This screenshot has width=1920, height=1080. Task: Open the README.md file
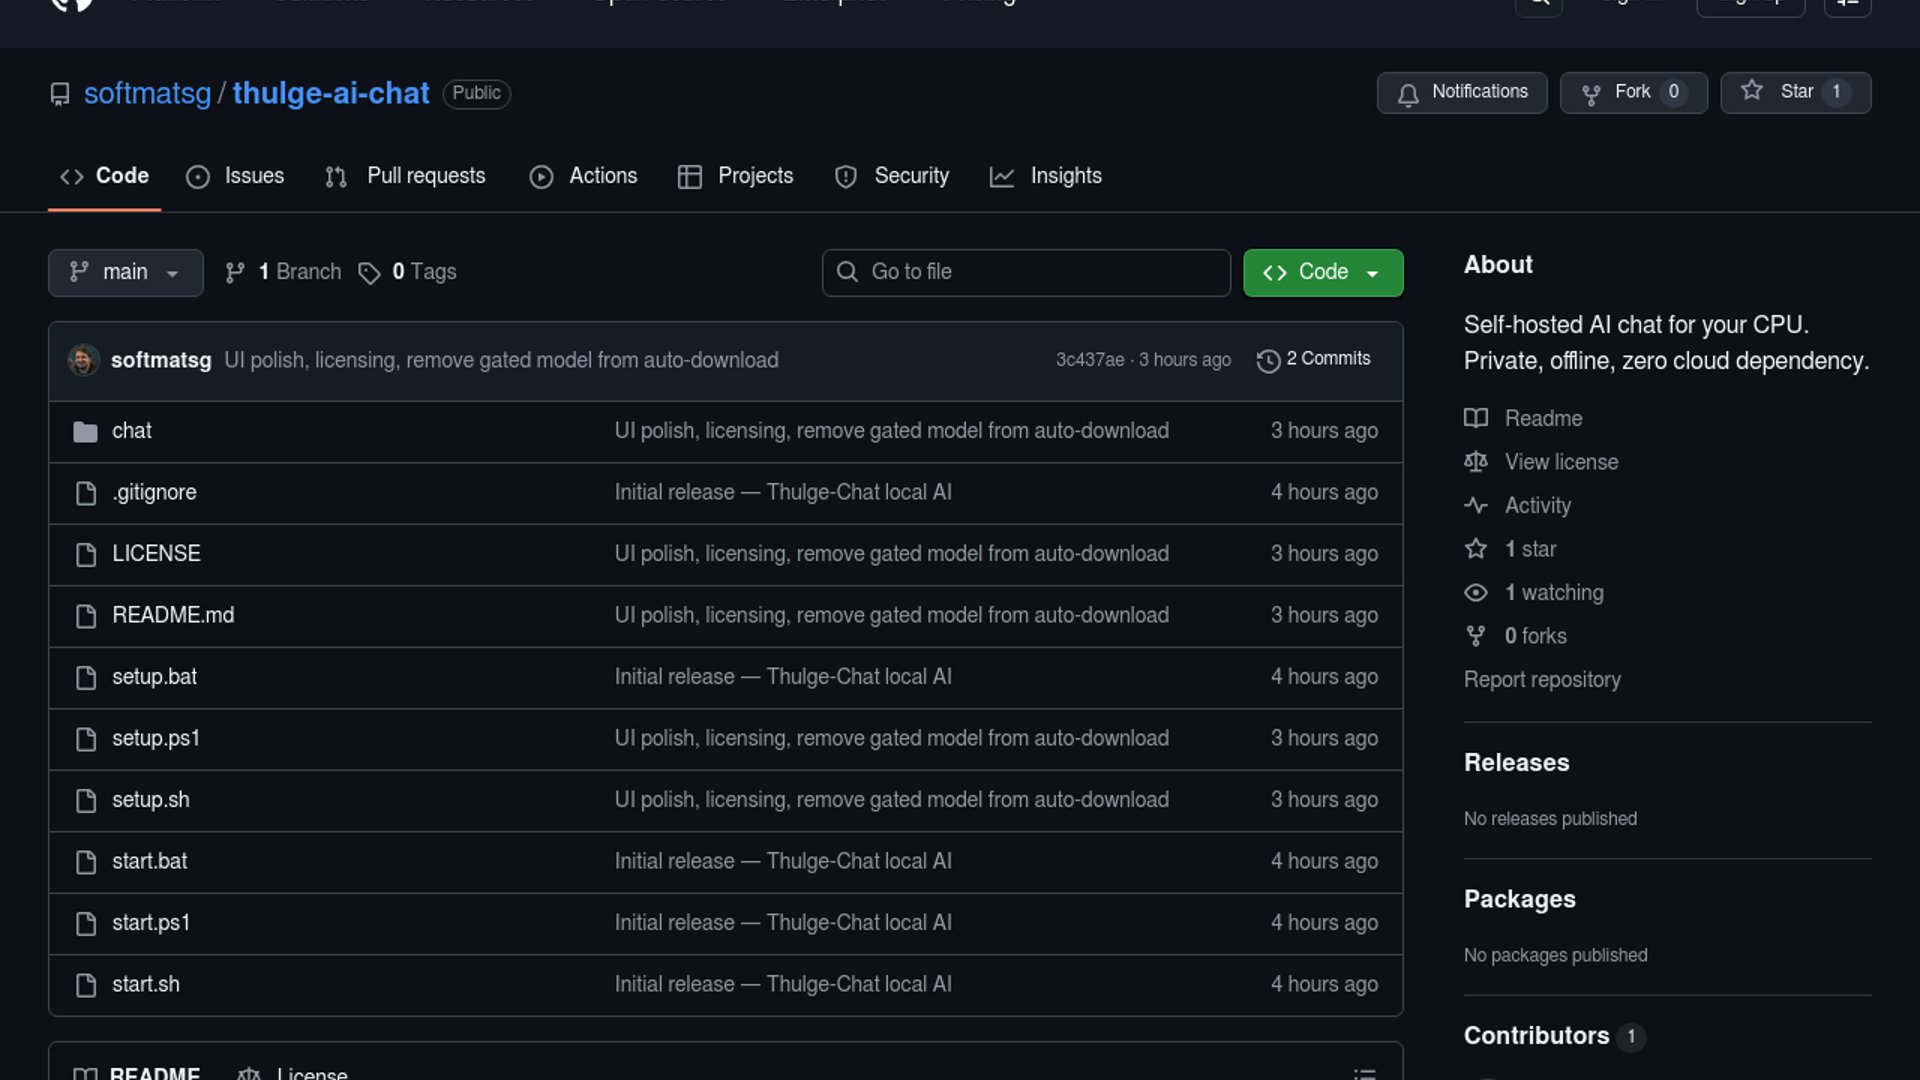point(173,615)
